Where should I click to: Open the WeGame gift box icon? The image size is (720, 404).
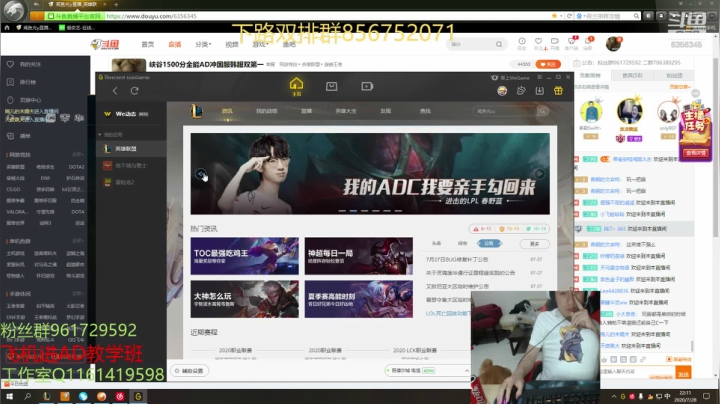tap(558, 91)
